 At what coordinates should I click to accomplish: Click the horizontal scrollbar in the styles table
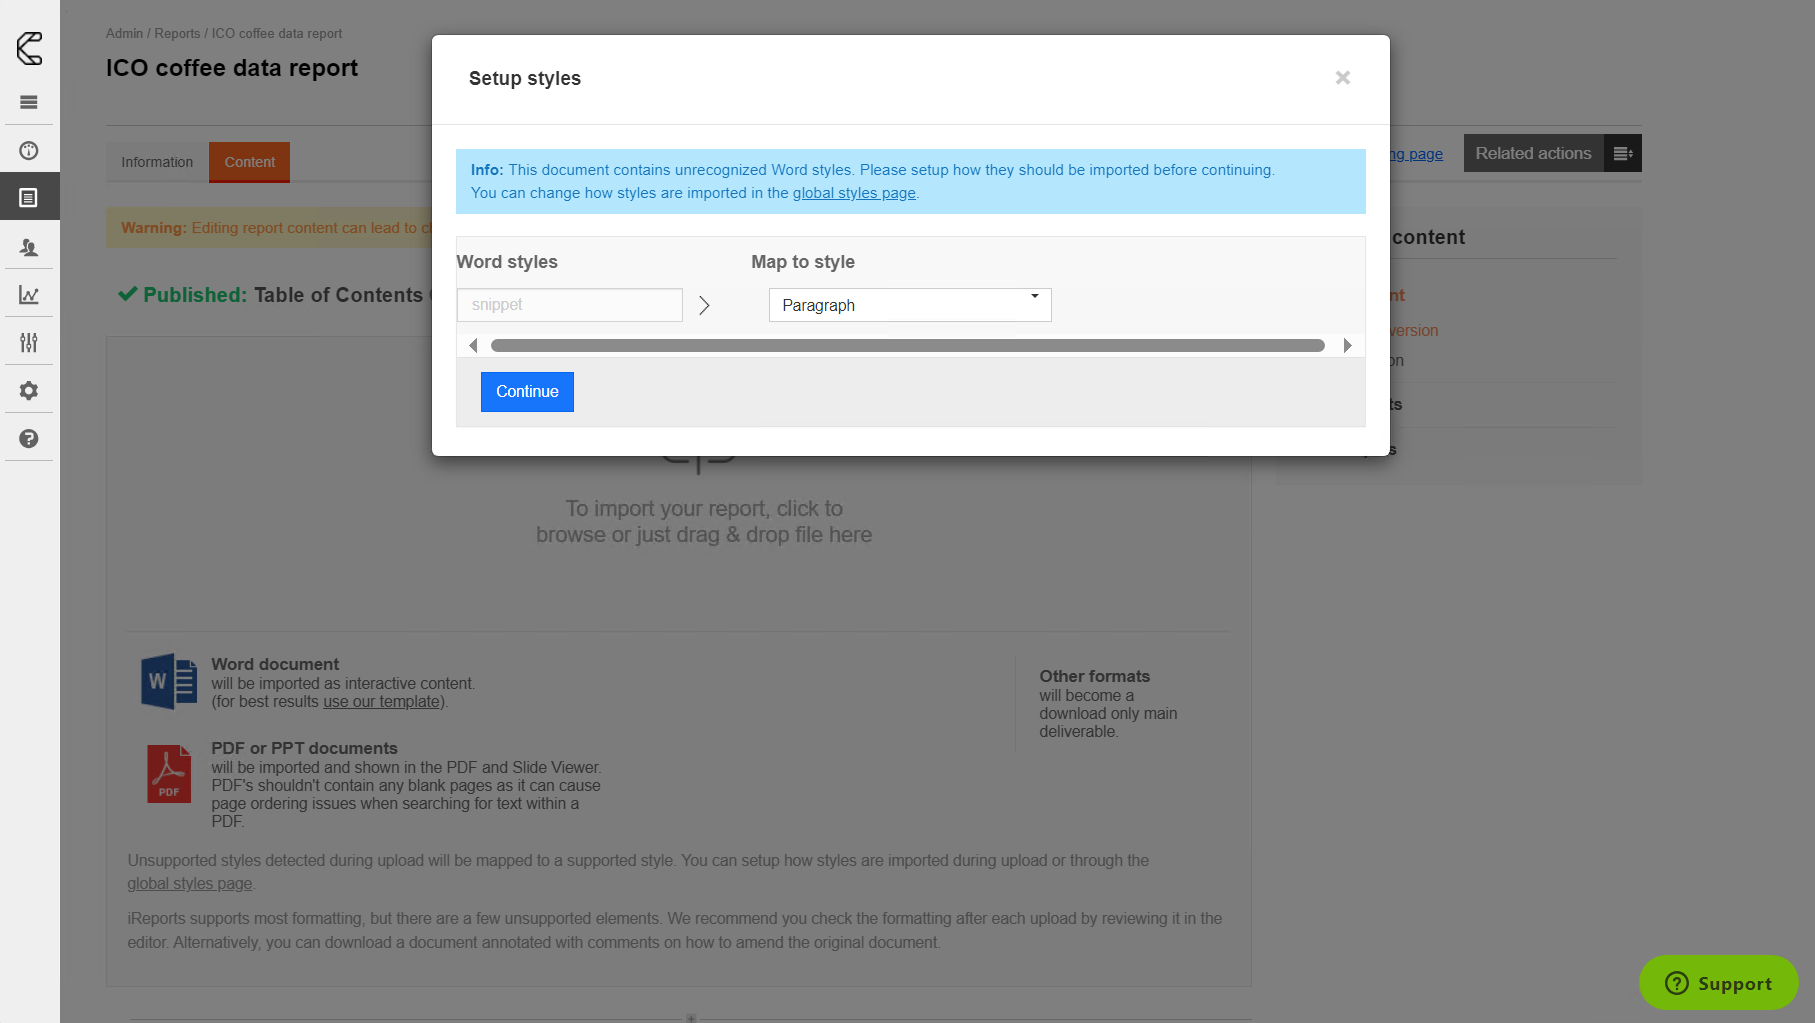pyautogui.click(x=907, y=346)
